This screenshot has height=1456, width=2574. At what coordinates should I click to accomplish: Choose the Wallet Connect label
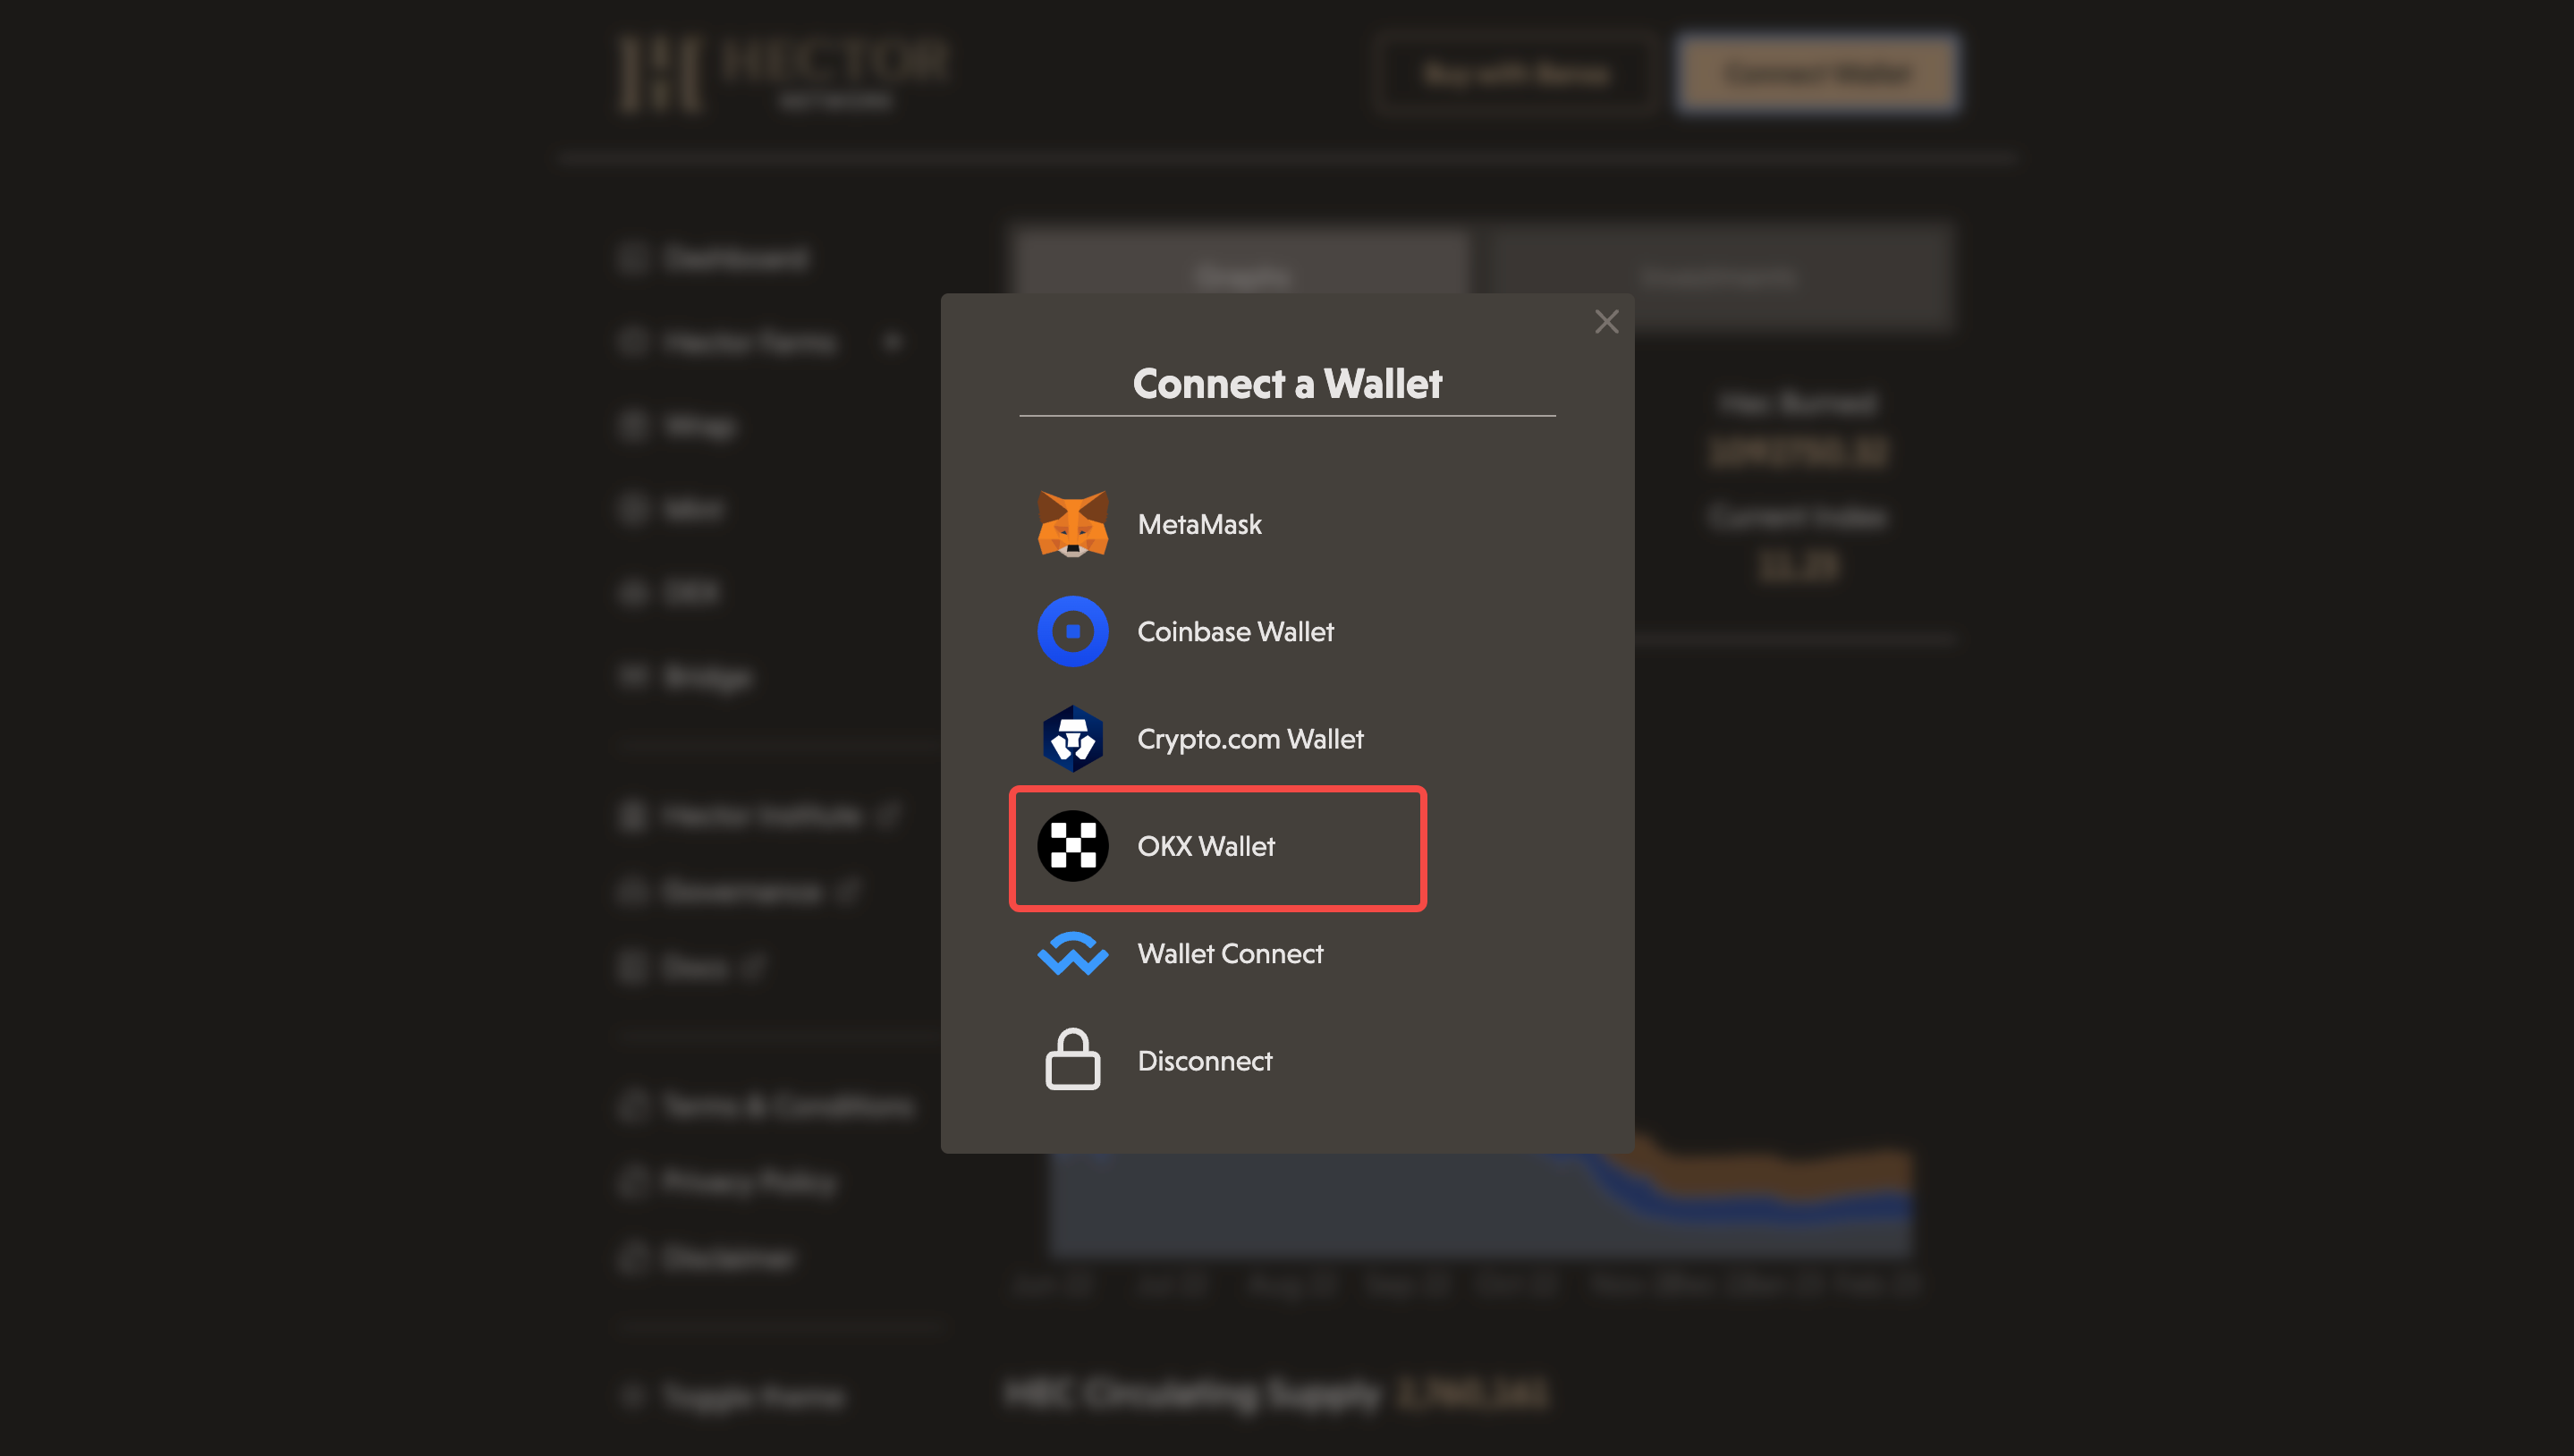click(1230, 954)
